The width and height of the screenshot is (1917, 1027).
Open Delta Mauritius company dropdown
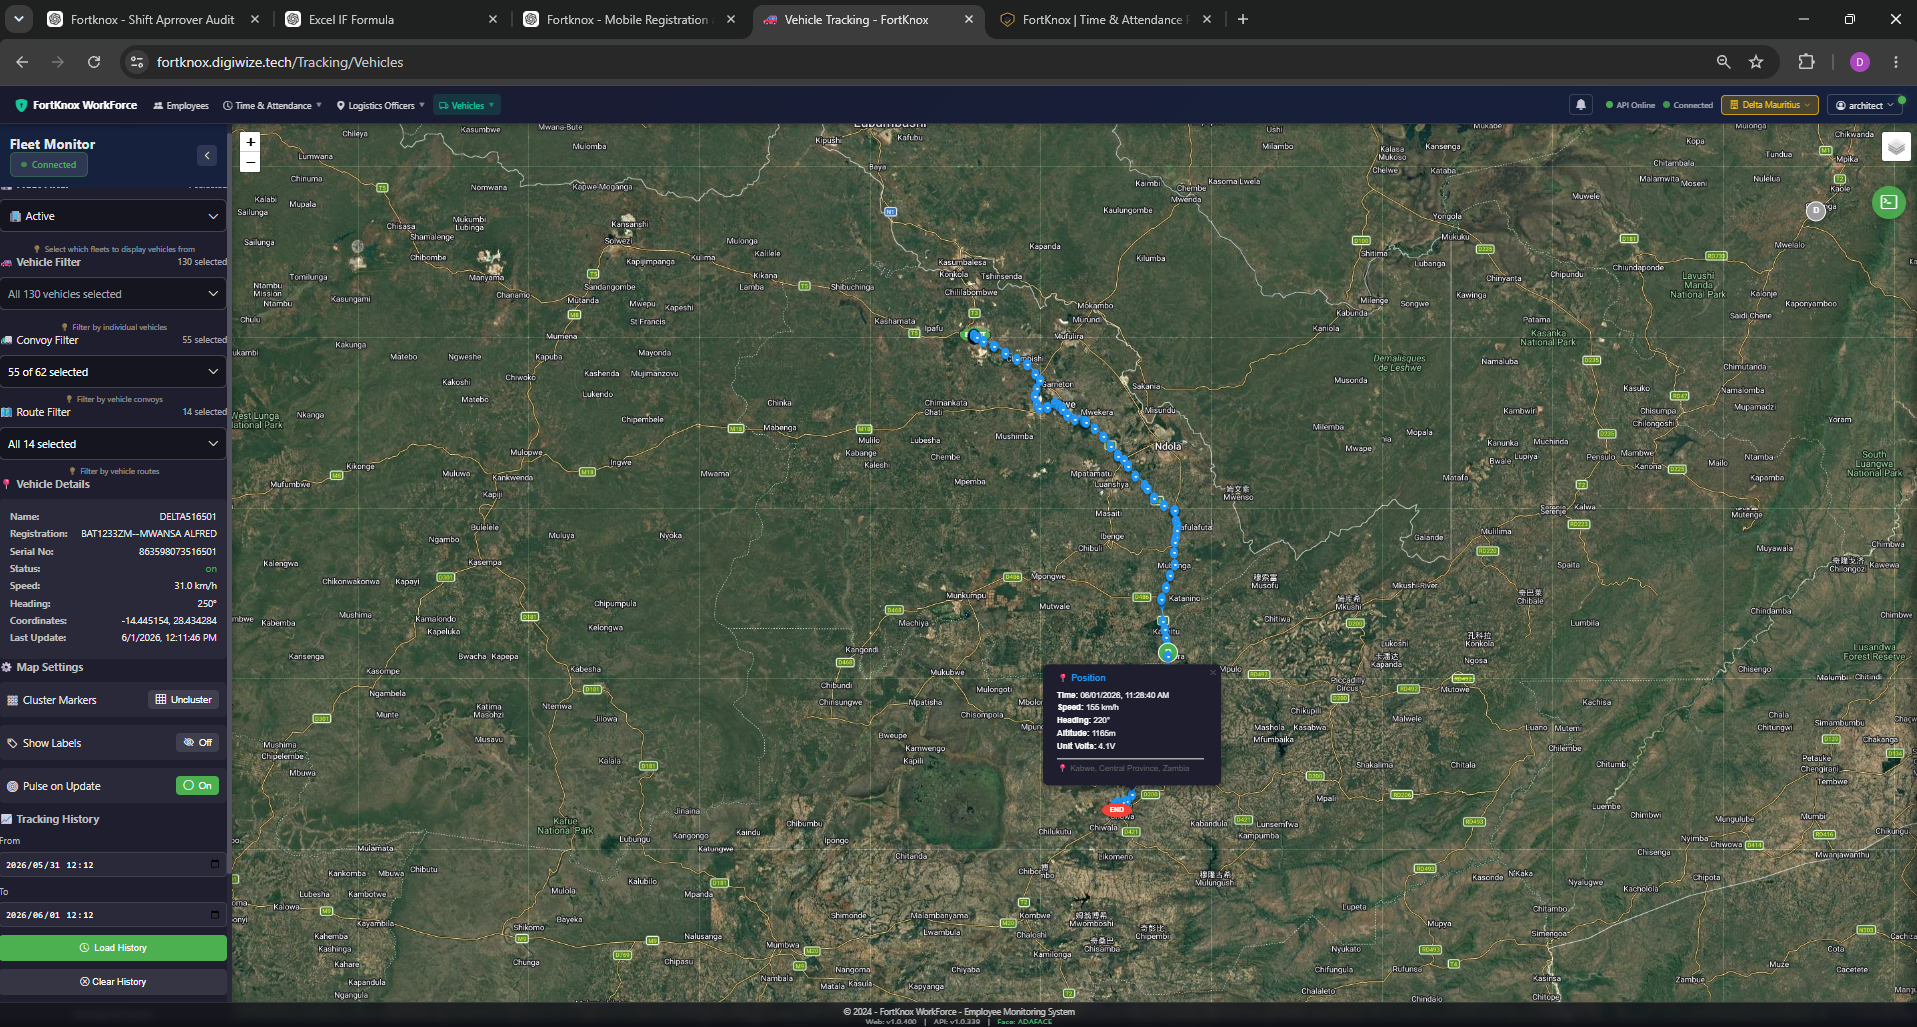pos(1770,105)
